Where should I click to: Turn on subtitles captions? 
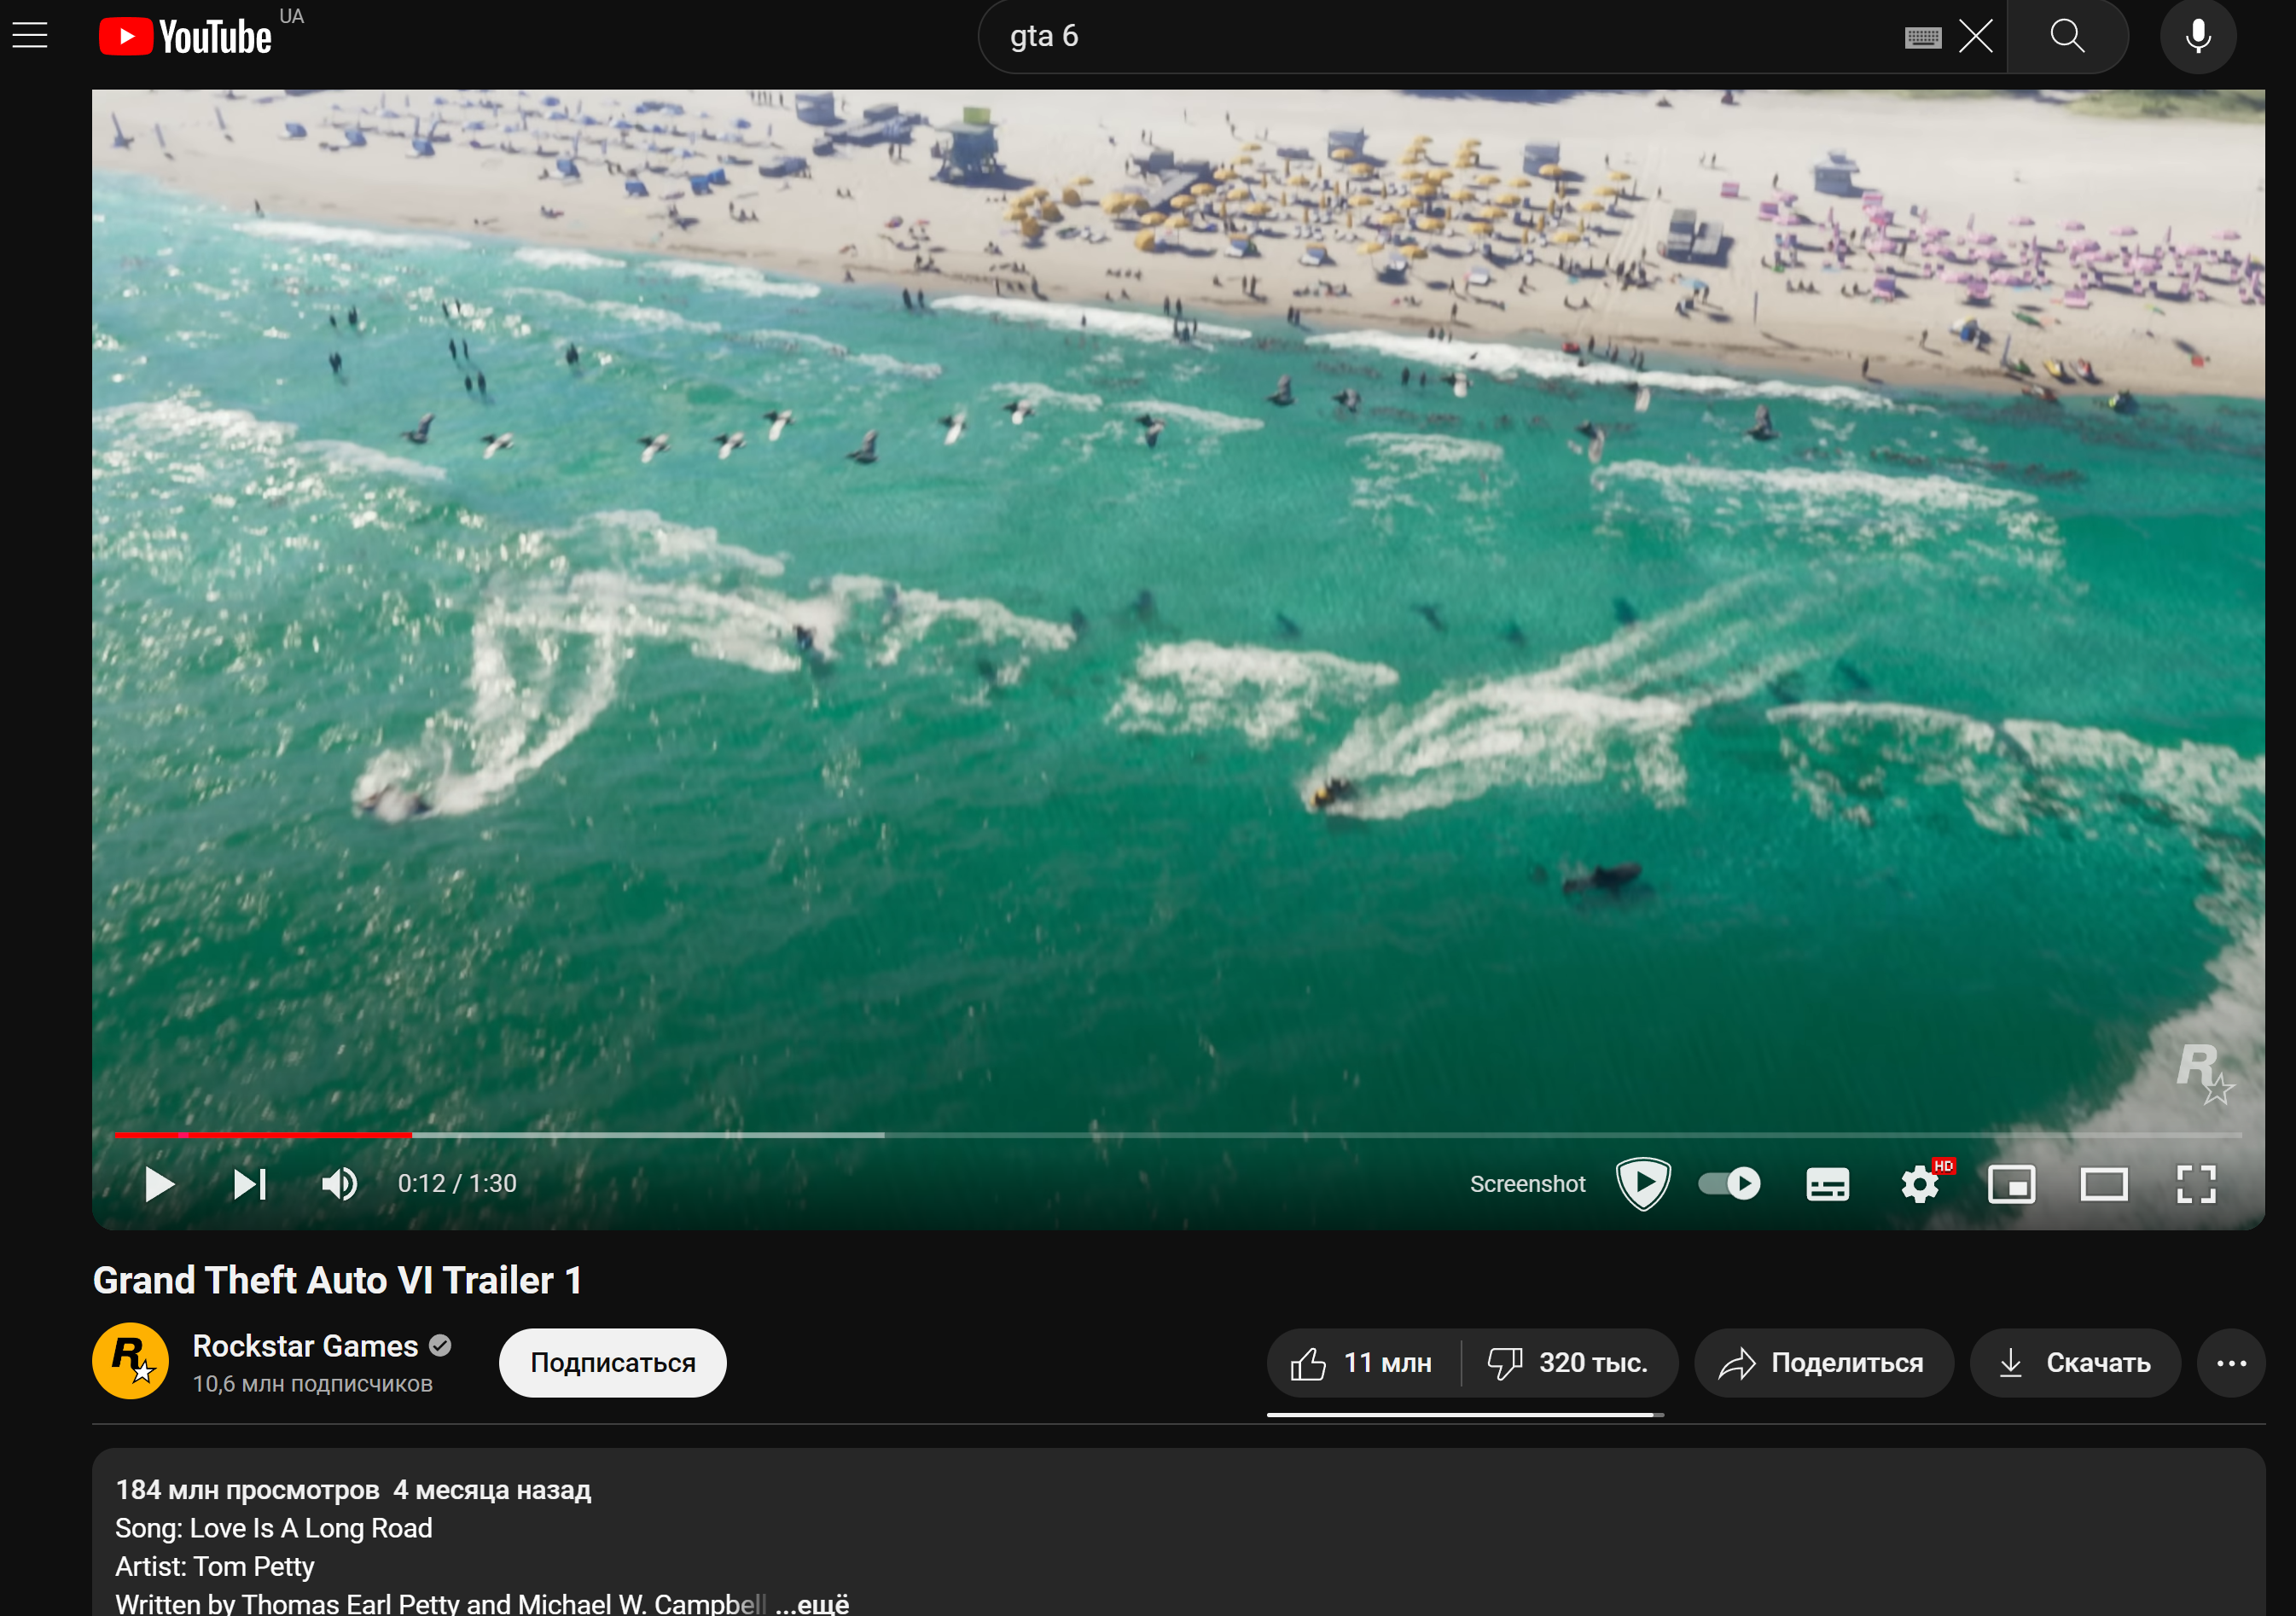click(1827, 1185)
